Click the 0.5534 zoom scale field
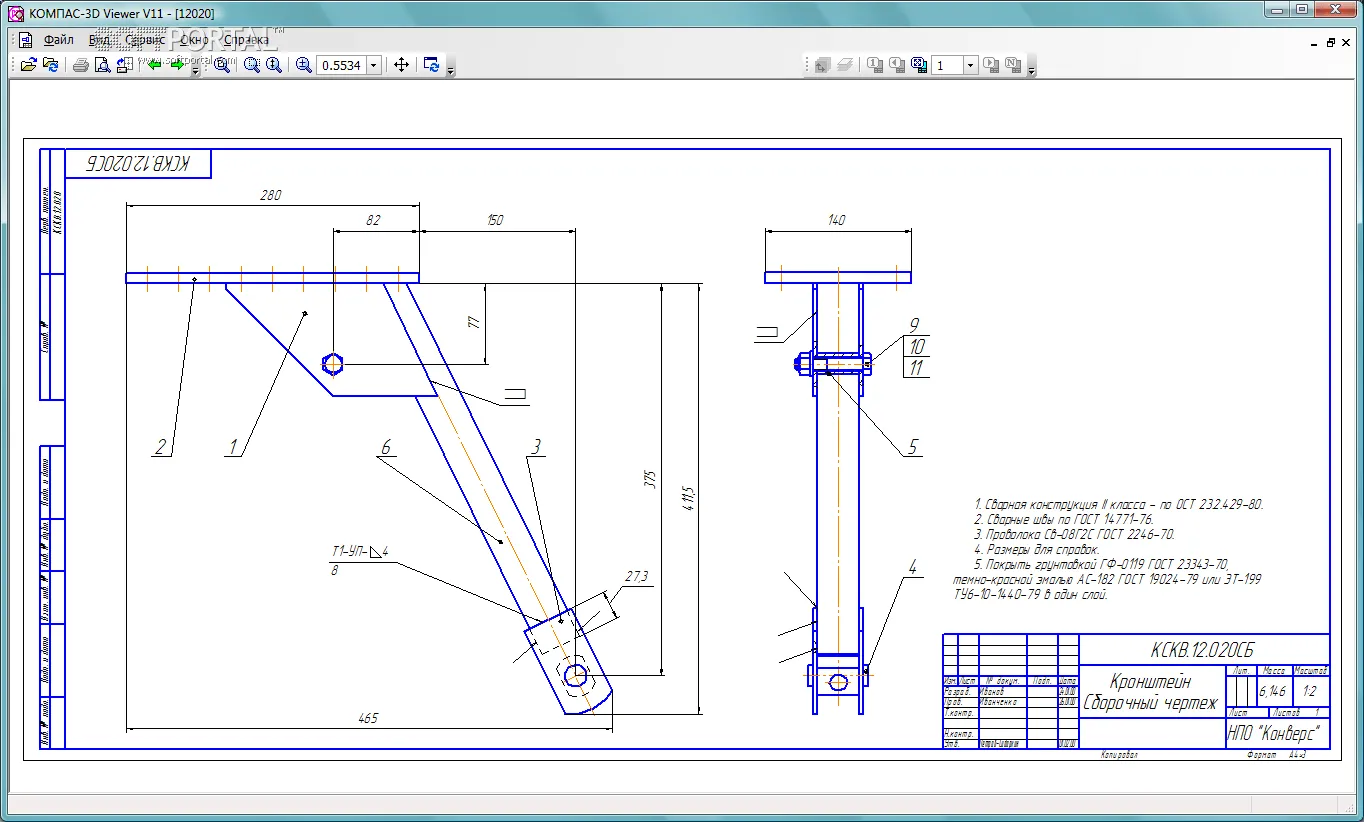This screenshot has width=1364, height=822. [x=341, y=65]
